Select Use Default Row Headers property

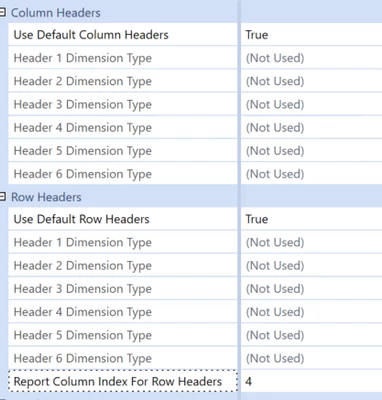[123, 219]
